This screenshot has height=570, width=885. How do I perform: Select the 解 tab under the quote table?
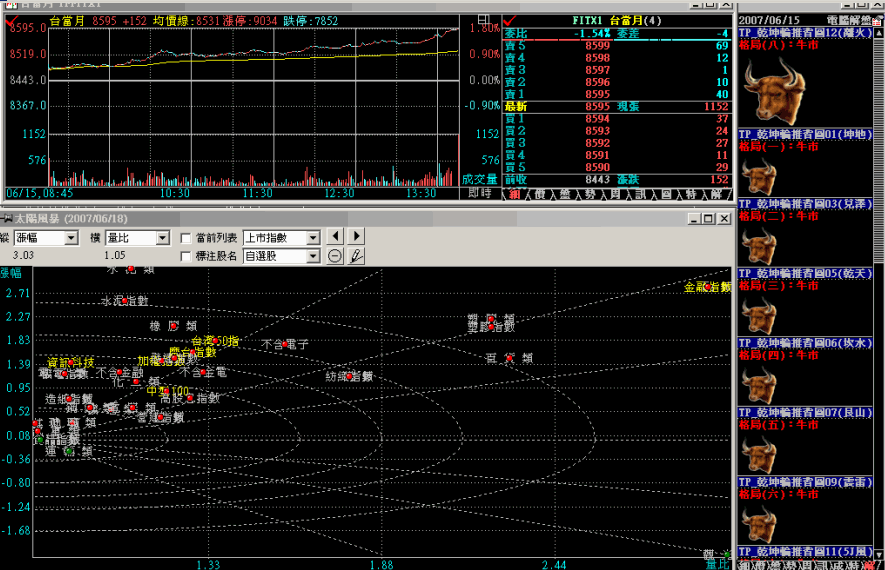(x=716, y=194)
